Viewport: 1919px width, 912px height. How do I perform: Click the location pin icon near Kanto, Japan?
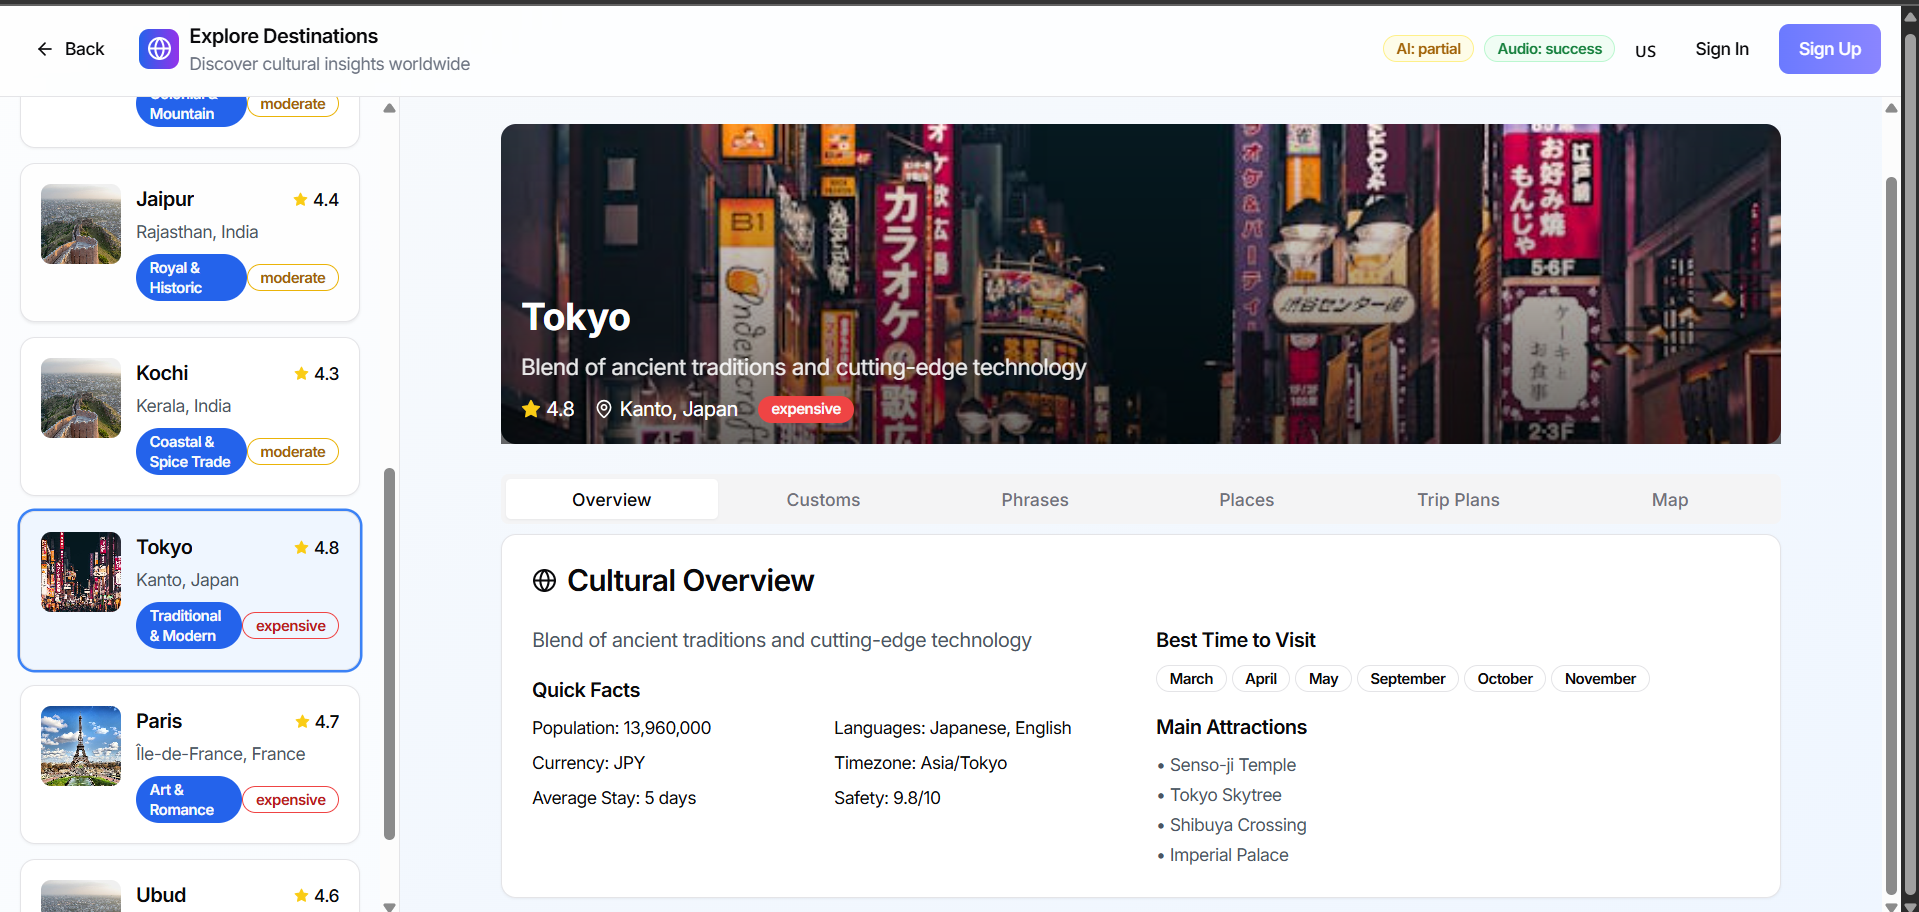click(604, 409)
